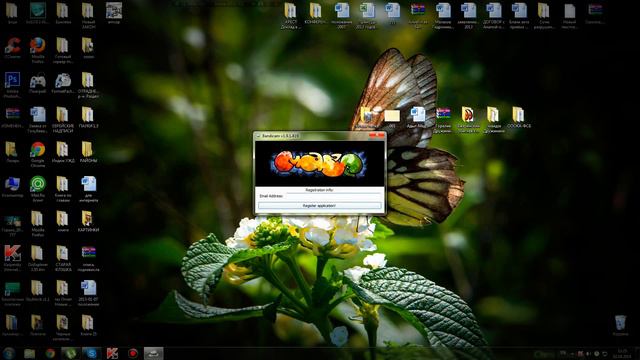
Task: Open Google Chrome from the taskbar
Action: (x=50, y=353)
